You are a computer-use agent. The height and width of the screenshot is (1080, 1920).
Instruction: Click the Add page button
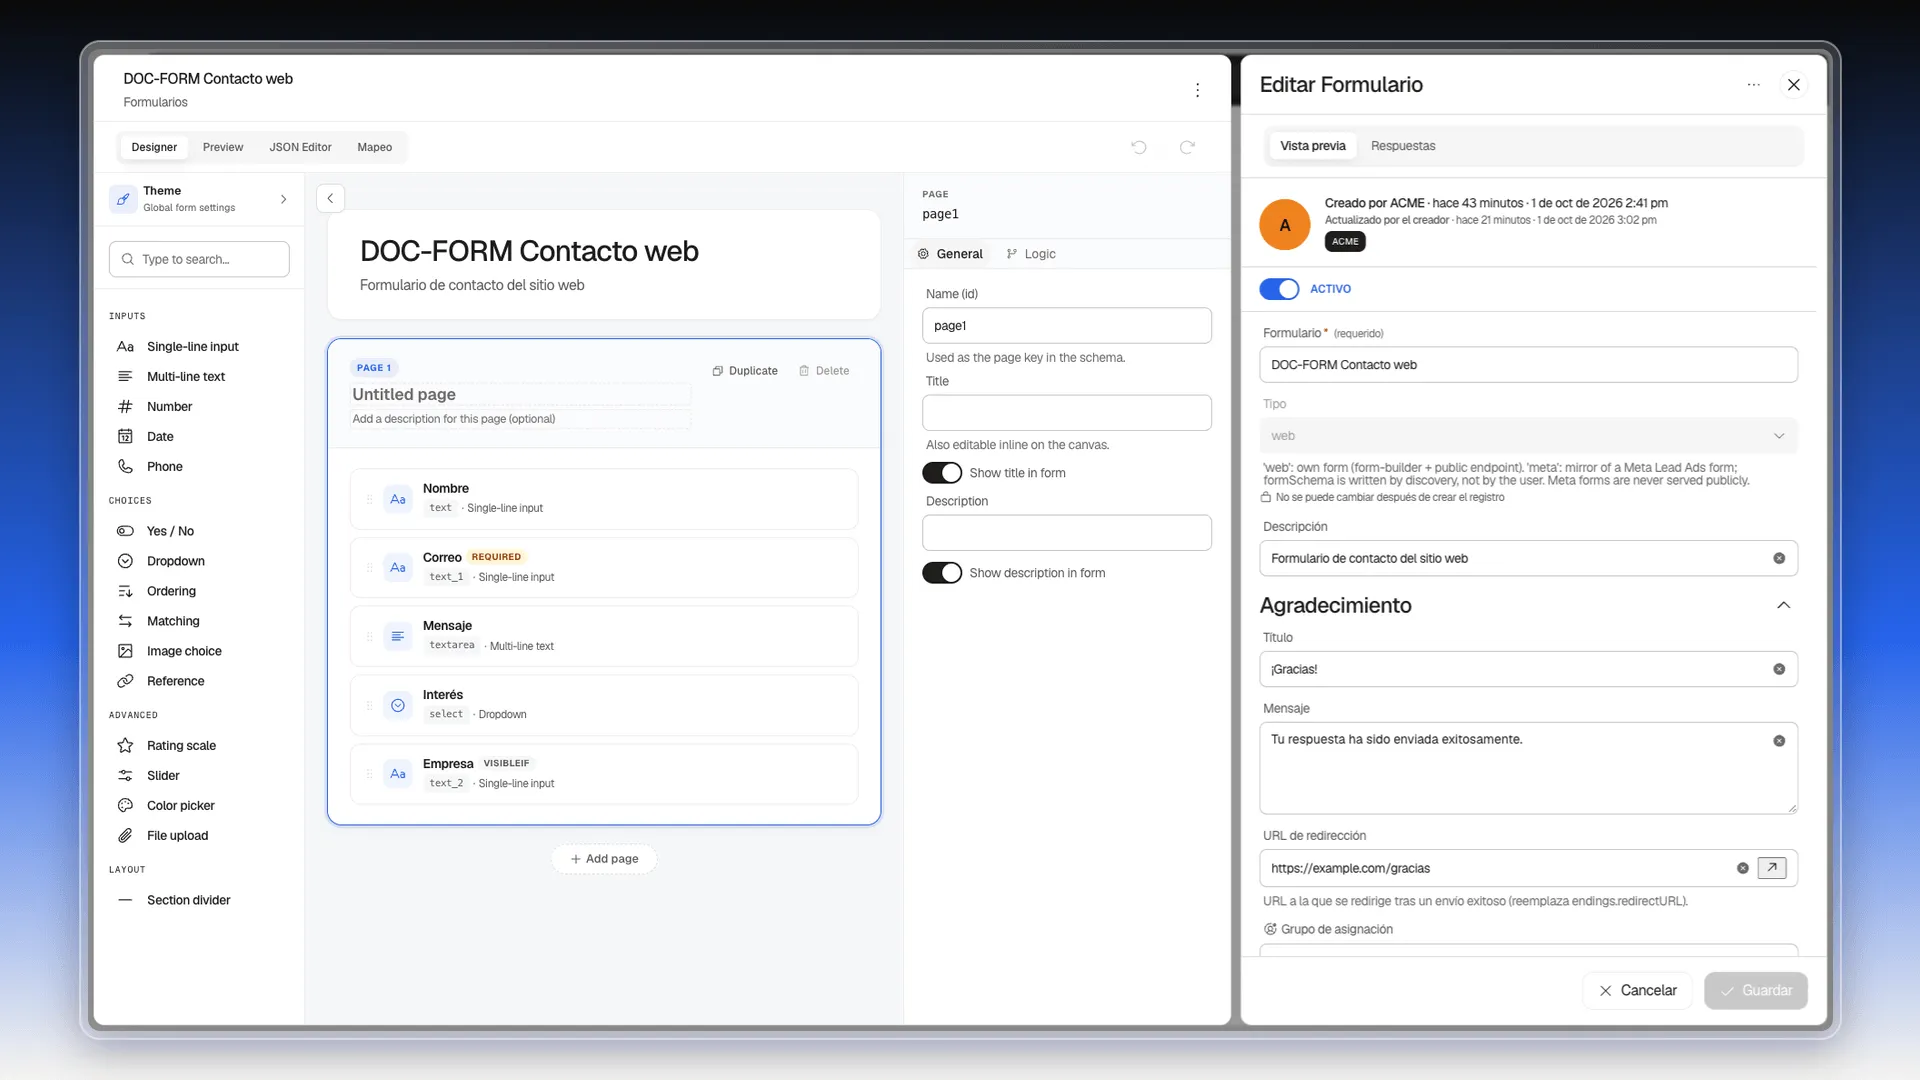click(x=604, y=859)
